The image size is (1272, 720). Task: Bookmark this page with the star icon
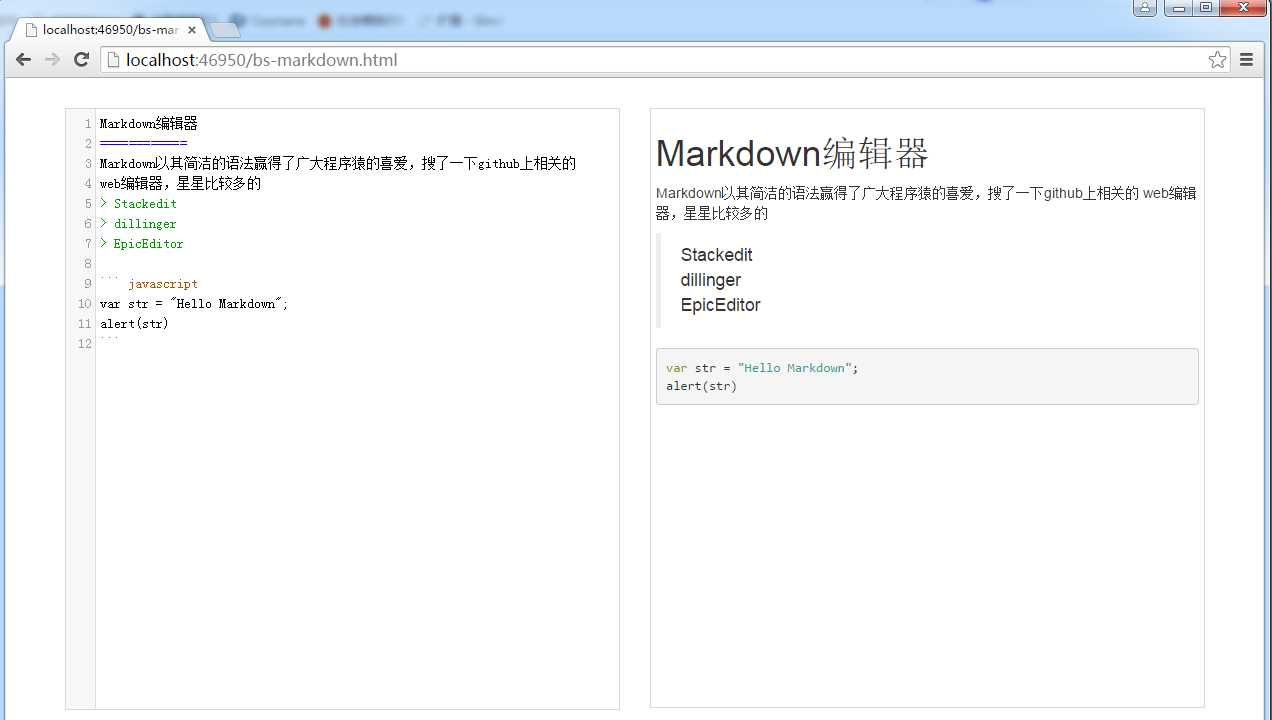point(1217,60)
